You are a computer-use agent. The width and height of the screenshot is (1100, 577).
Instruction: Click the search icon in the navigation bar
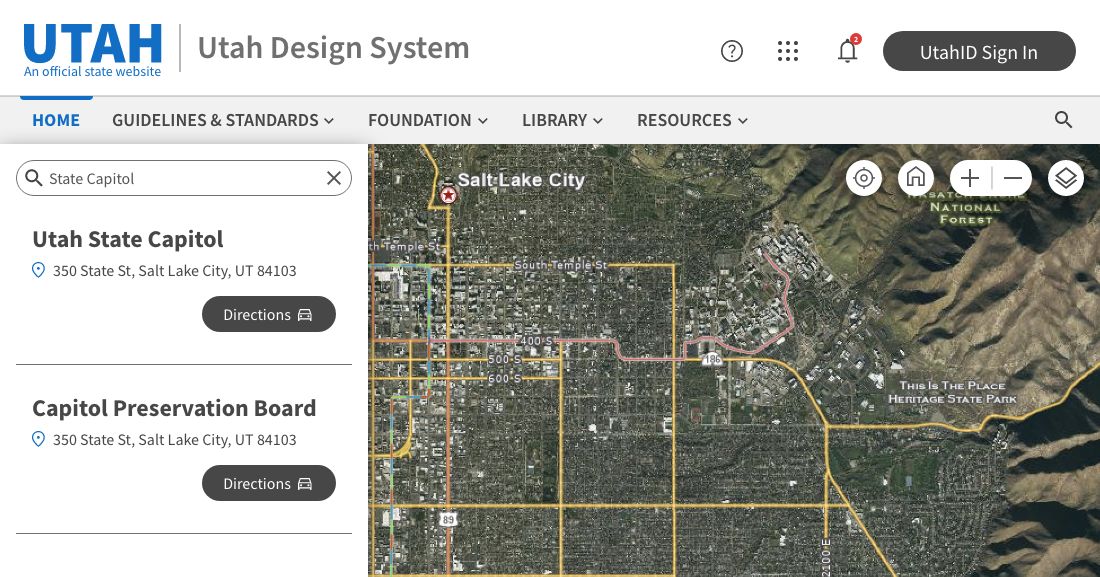click(x=1064, y=120)
